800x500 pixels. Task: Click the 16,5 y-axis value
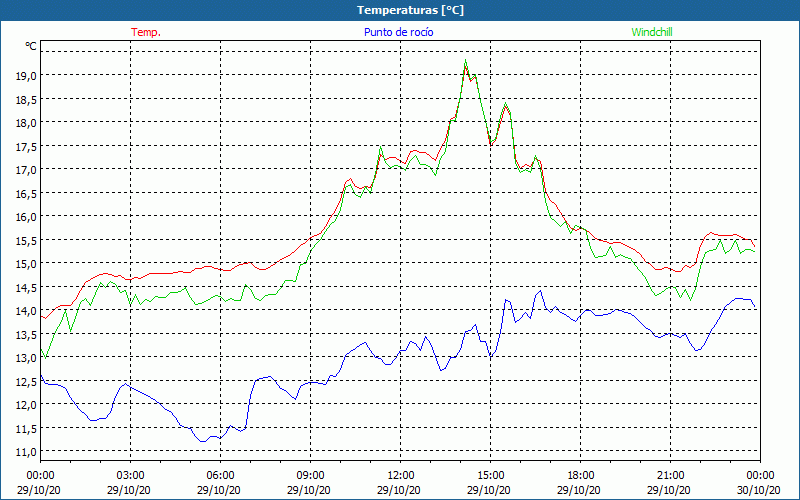(x=26, y=193)
